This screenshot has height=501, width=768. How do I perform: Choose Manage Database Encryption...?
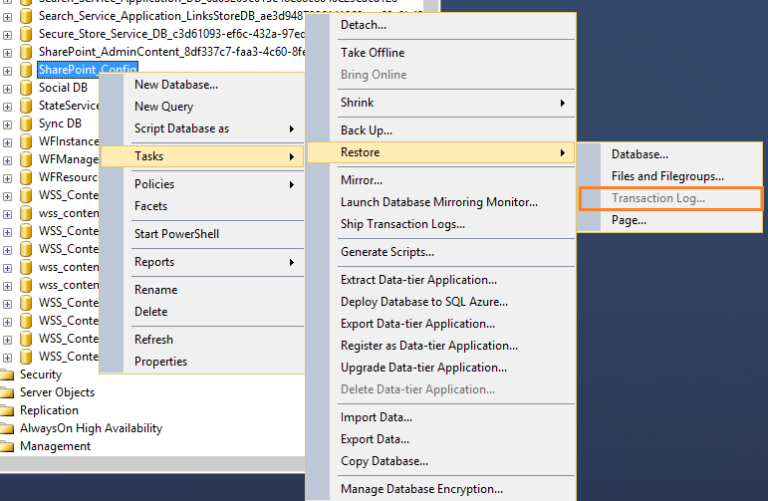click(x=441, y=489)
